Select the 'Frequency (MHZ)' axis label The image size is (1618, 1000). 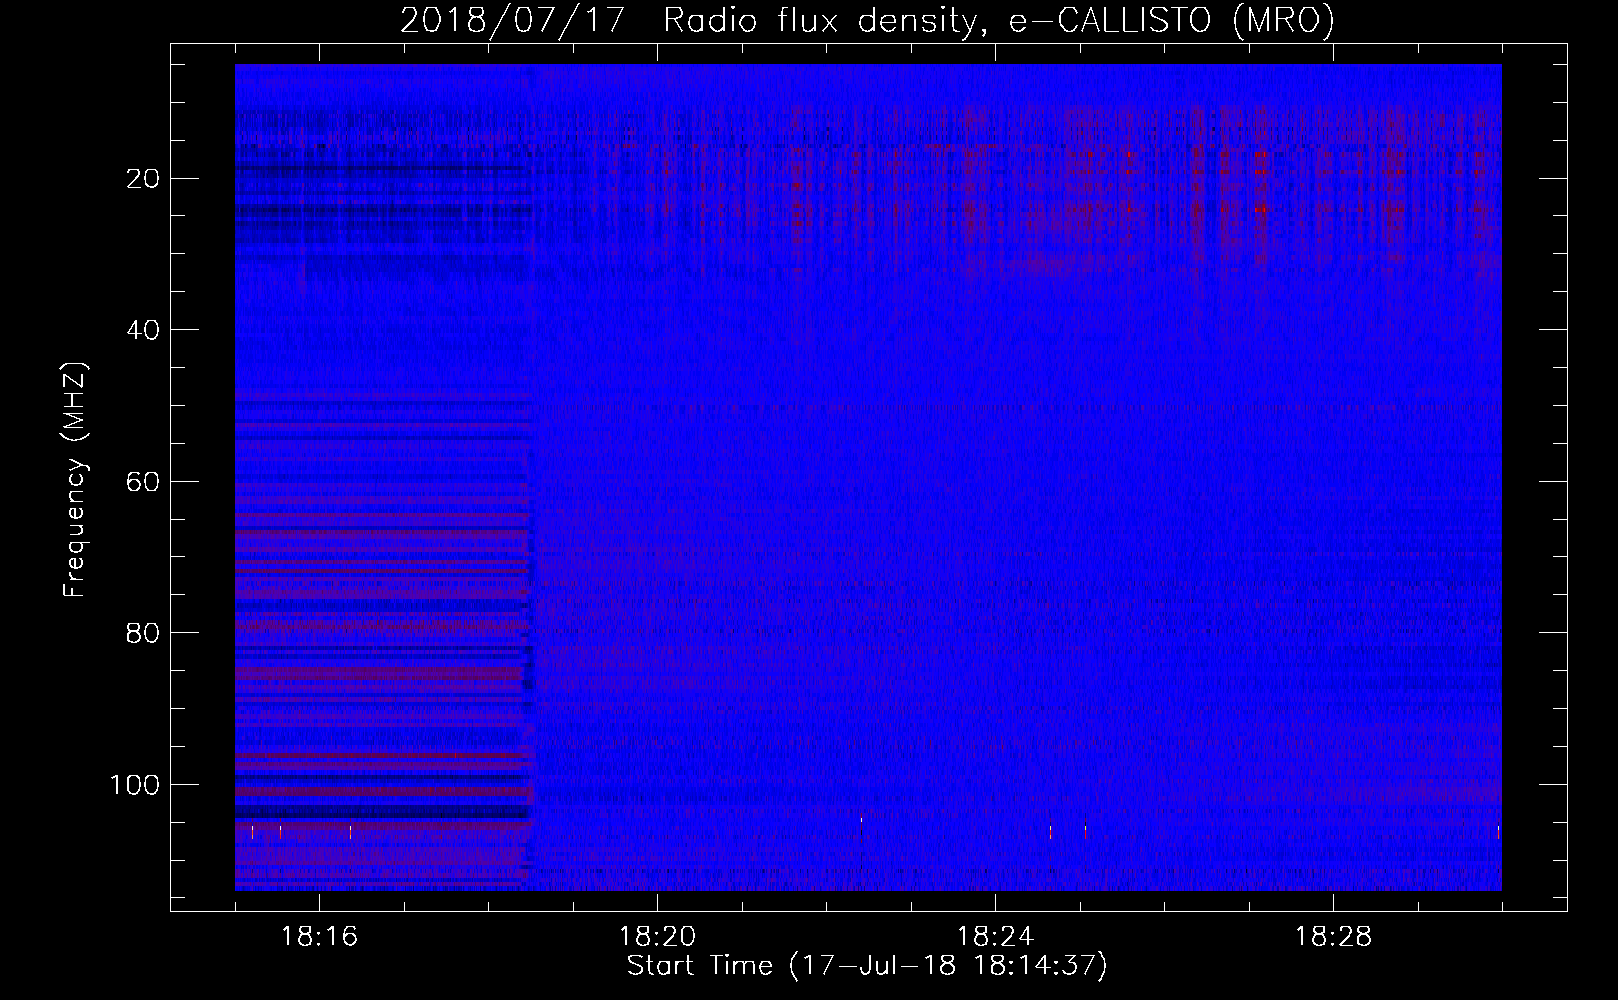pos(75,480)
